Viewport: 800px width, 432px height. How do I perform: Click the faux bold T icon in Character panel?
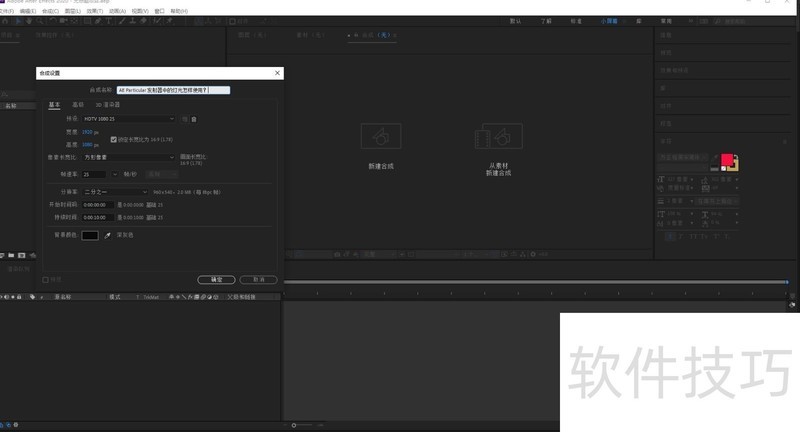pyautogui.click(x=670, y=237)
